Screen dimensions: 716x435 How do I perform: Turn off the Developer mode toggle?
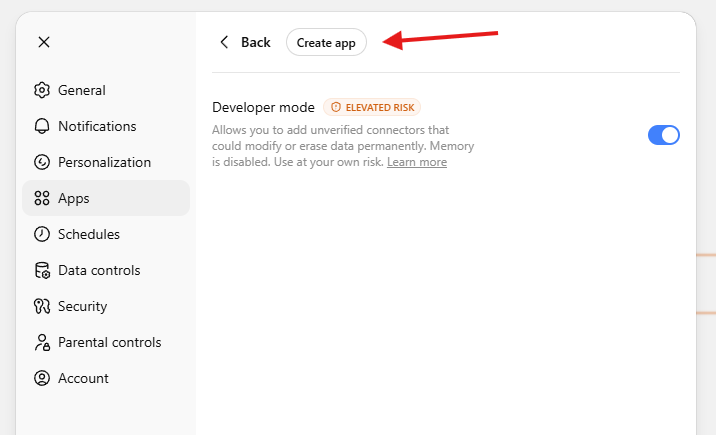(x=663, y=135)
